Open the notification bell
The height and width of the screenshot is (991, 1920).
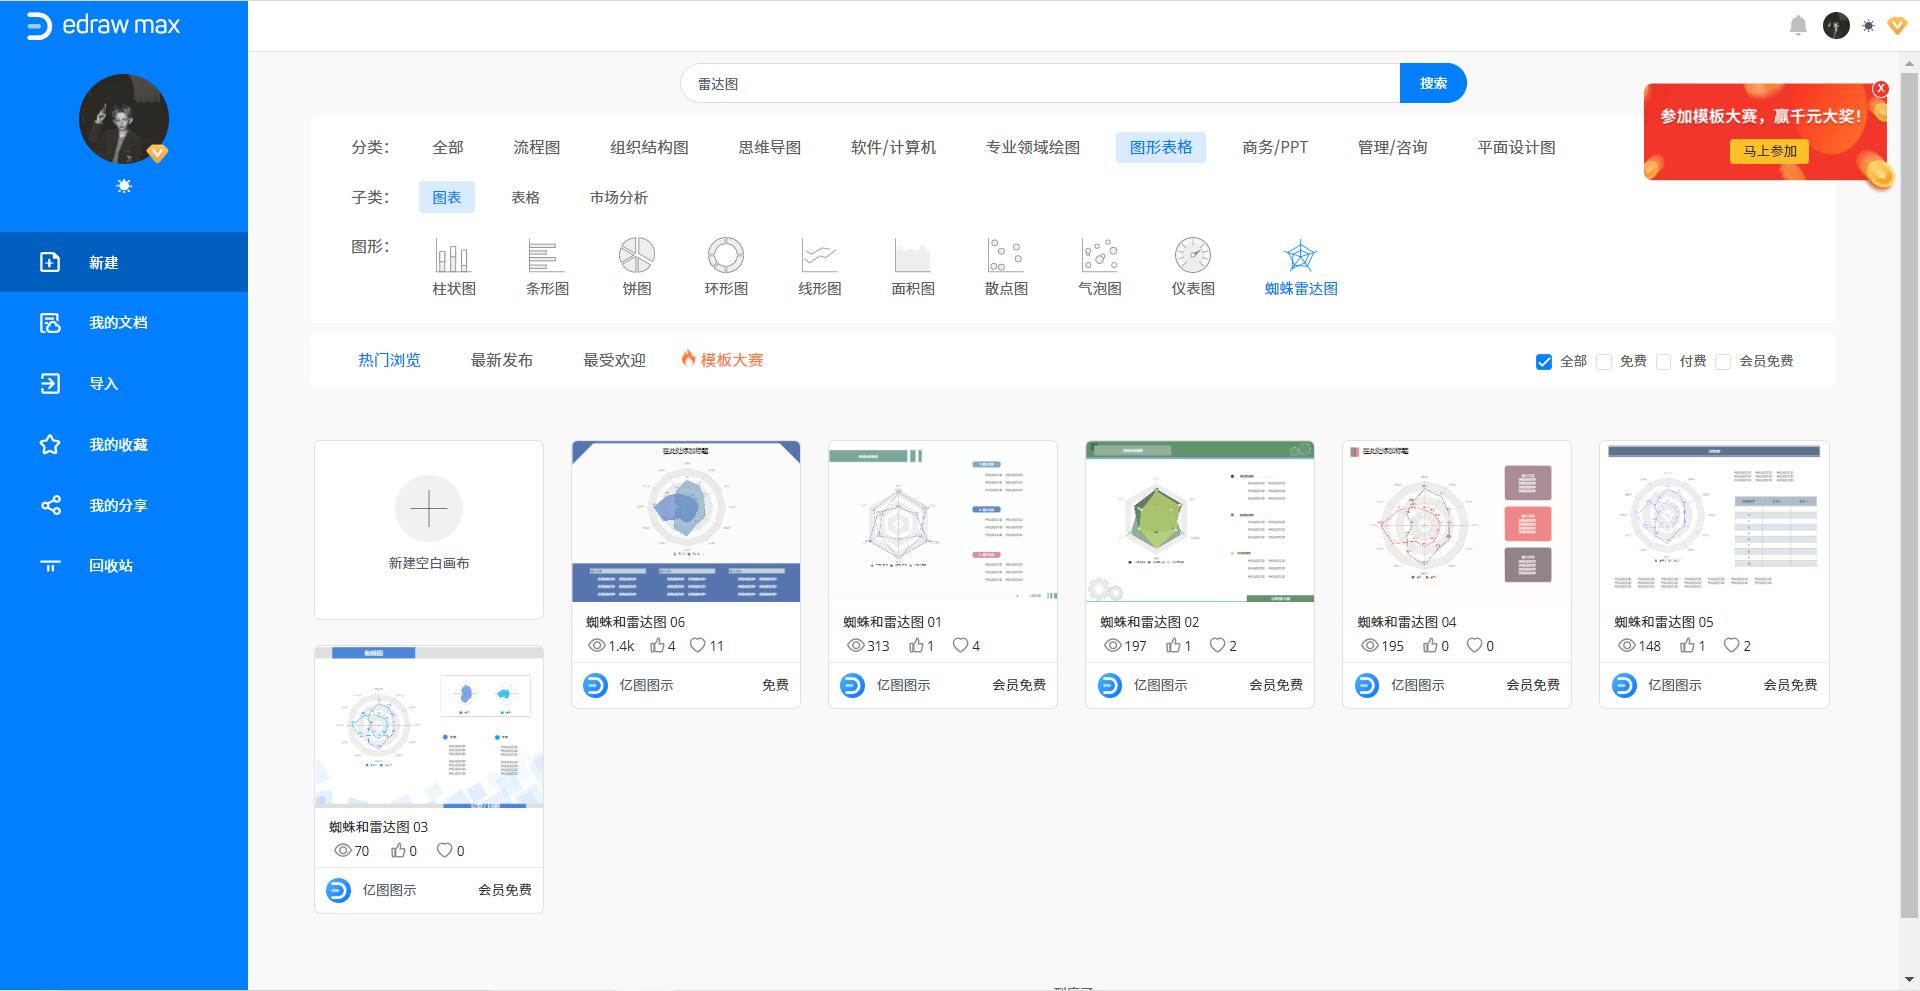point(1797,25)
